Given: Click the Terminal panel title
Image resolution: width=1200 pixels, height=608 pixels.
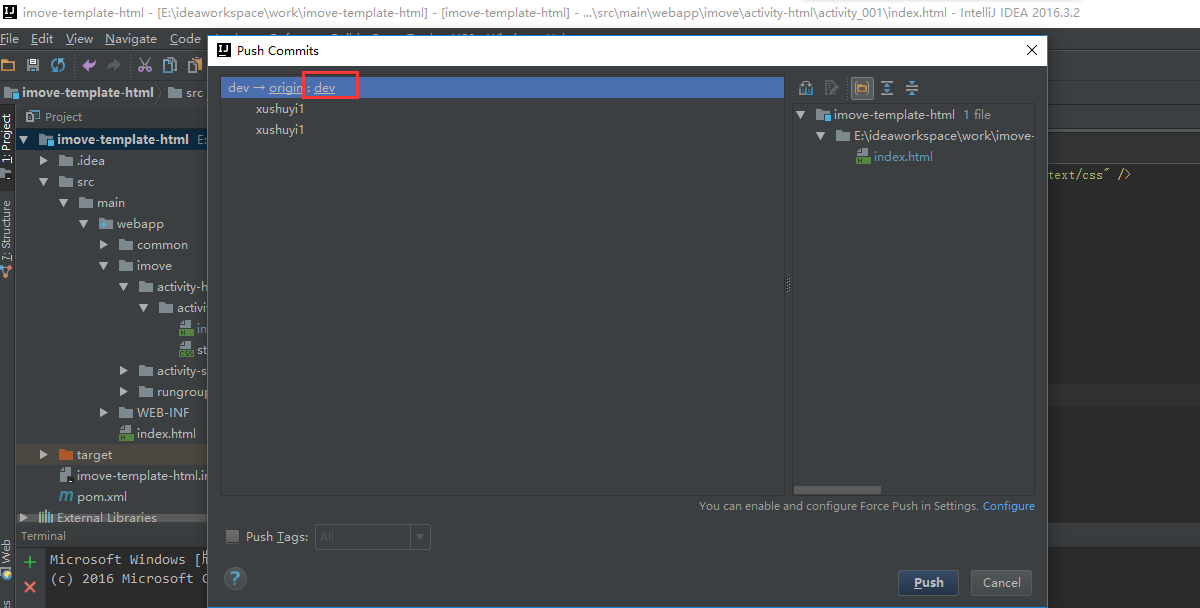Looking at the screenshot, I should pyautogui.click(x=43, y=537).
